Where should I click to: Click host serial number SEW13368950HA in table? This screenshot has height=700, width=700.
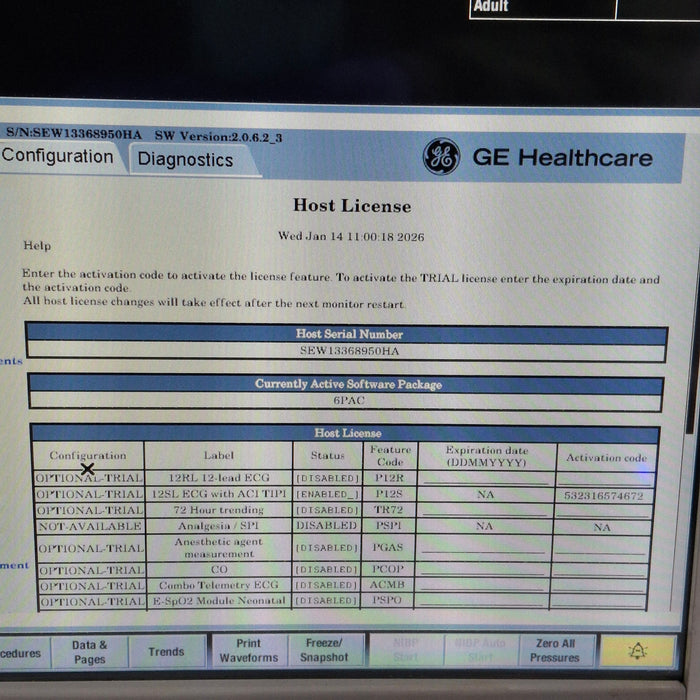coord(349,351)
